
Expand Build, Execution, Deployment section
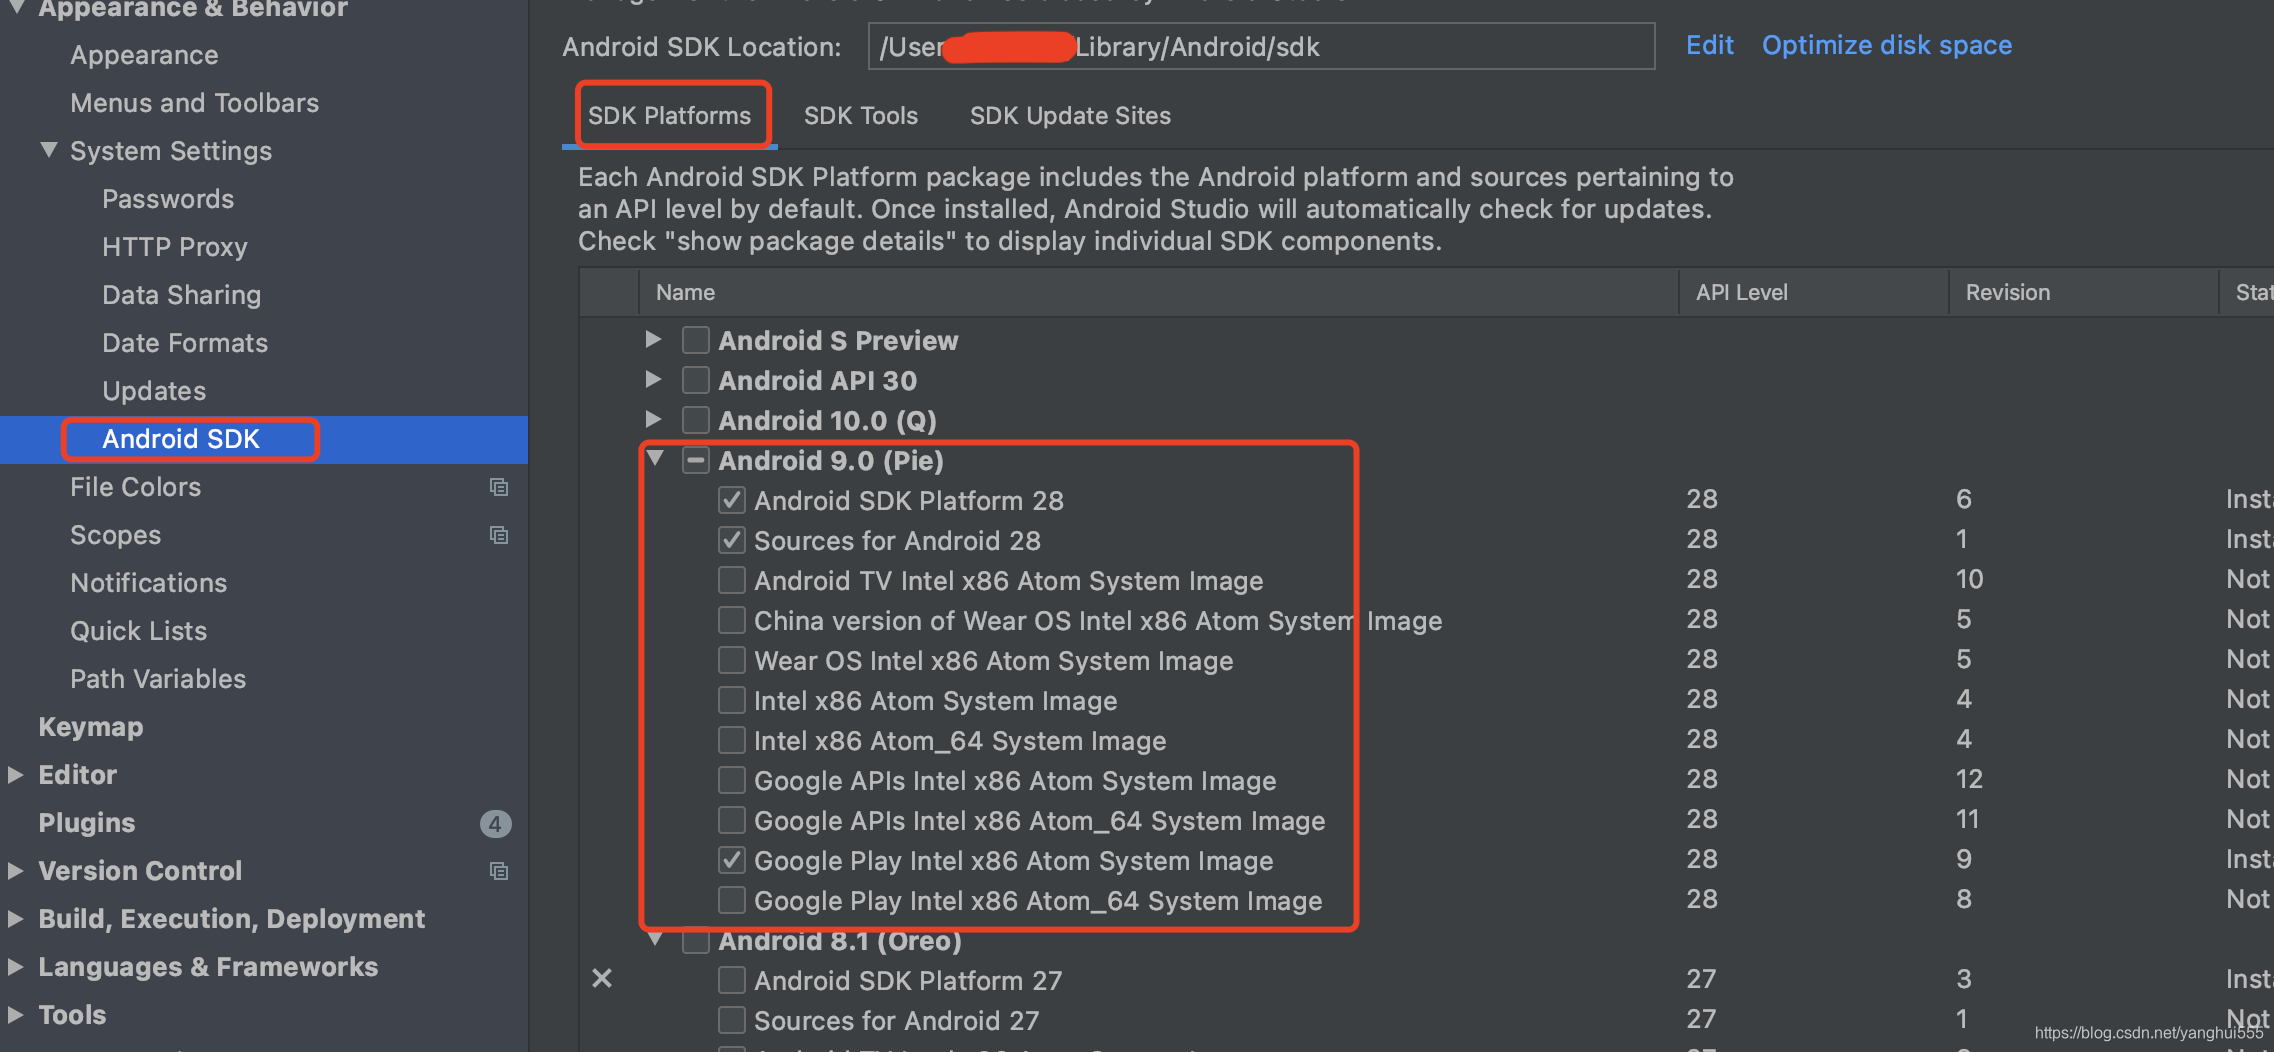[15, 919]
